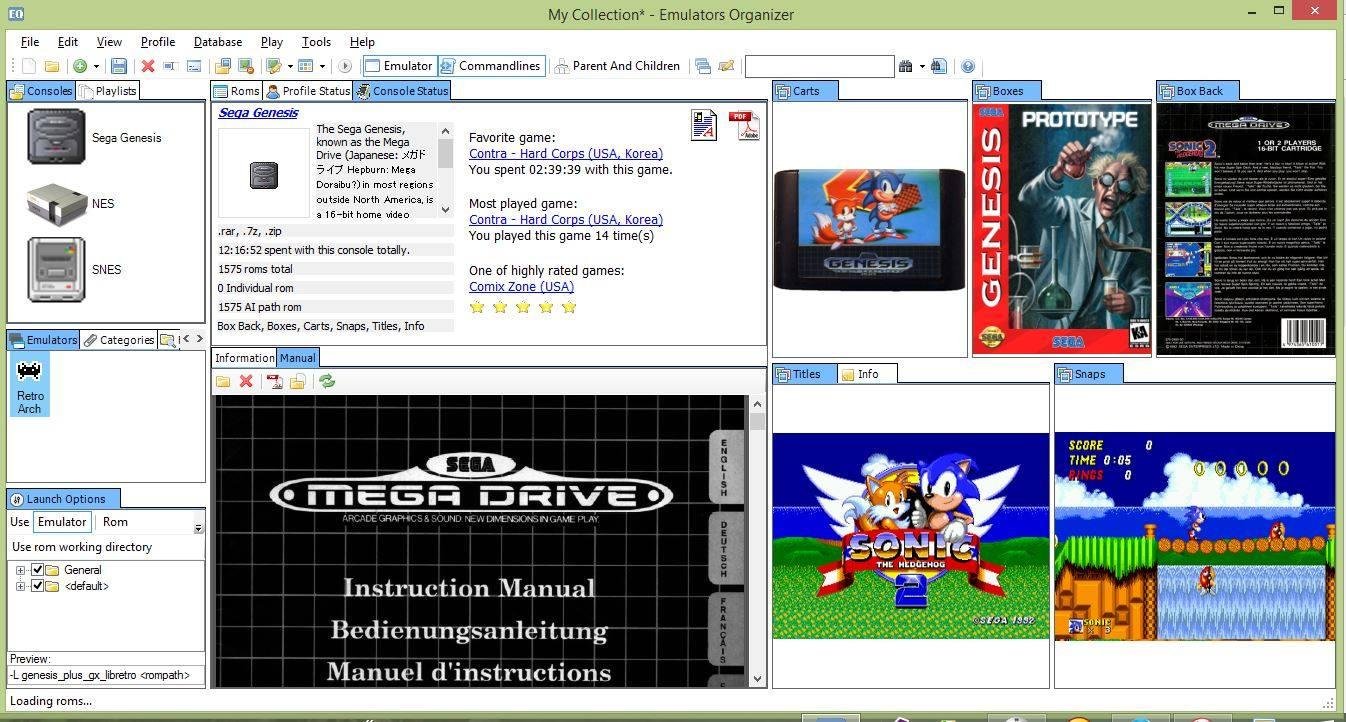Toggle the Emulator view button
The width and height of the screenshot is (1346, 722).
click(399, 66)
